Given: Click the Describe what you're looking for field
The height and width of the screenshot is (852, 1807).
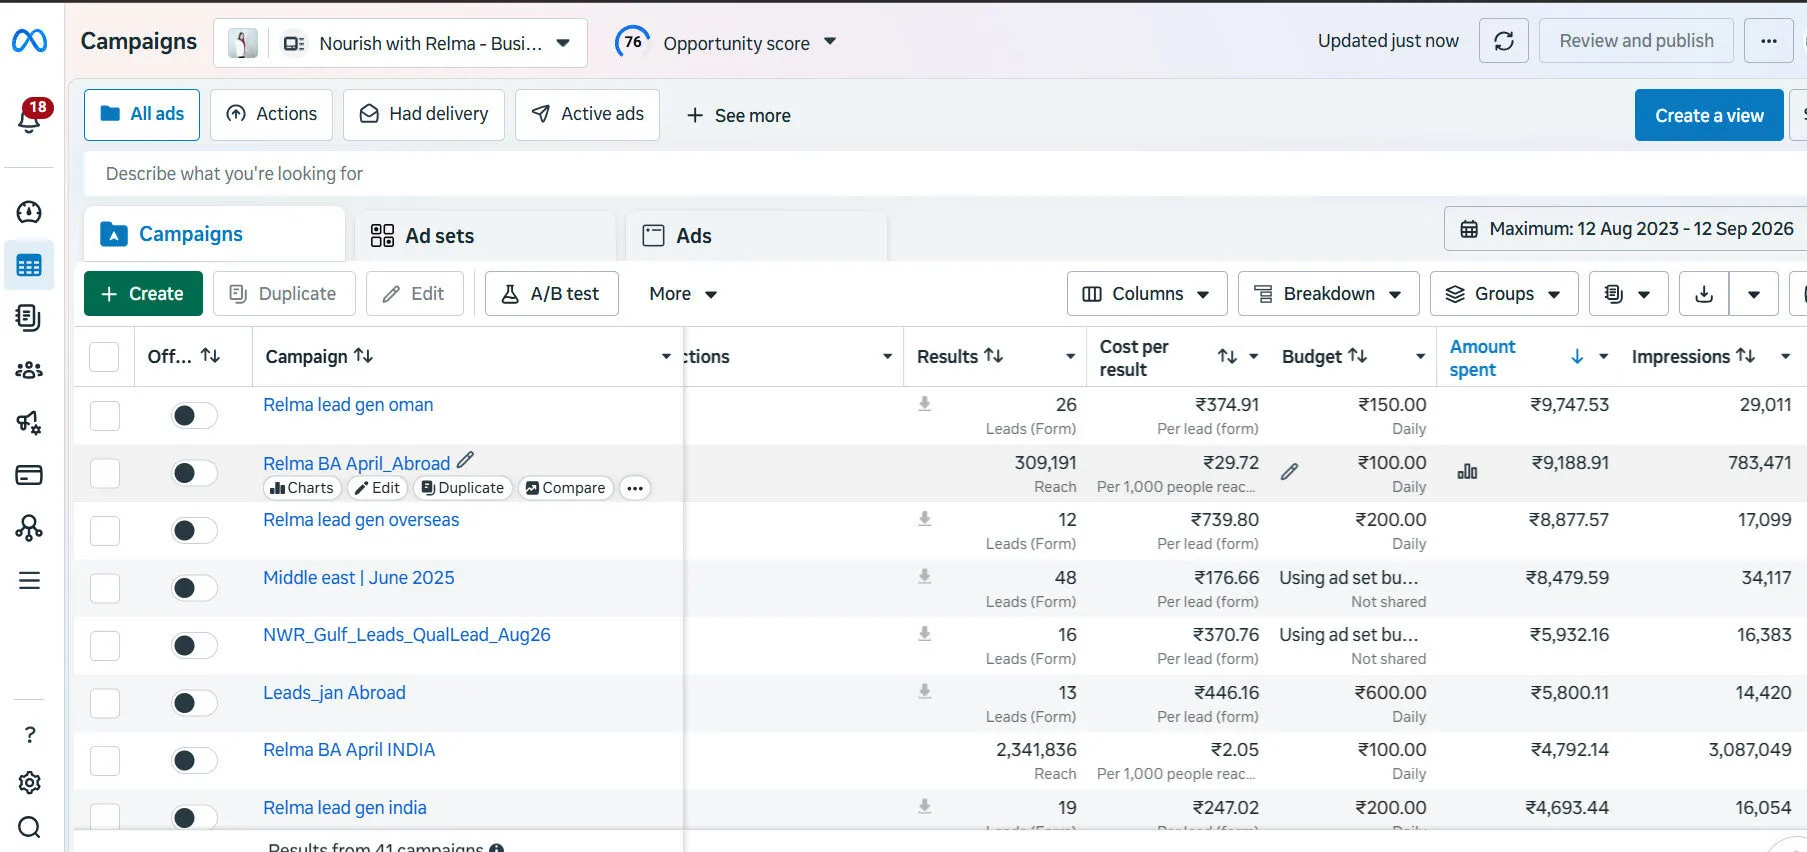Looking at the screenshot, I should [944, 173].
